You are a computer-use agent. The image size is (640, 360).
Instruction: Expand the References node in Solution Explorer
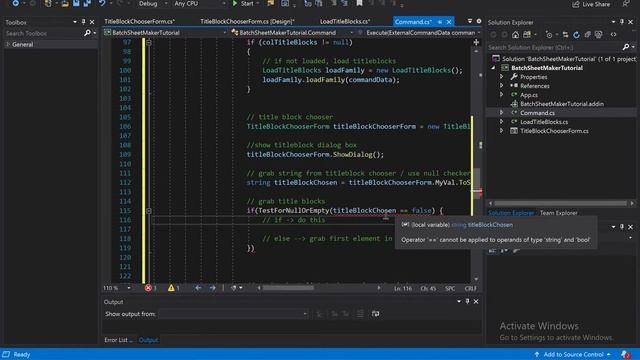click(502, 86)
